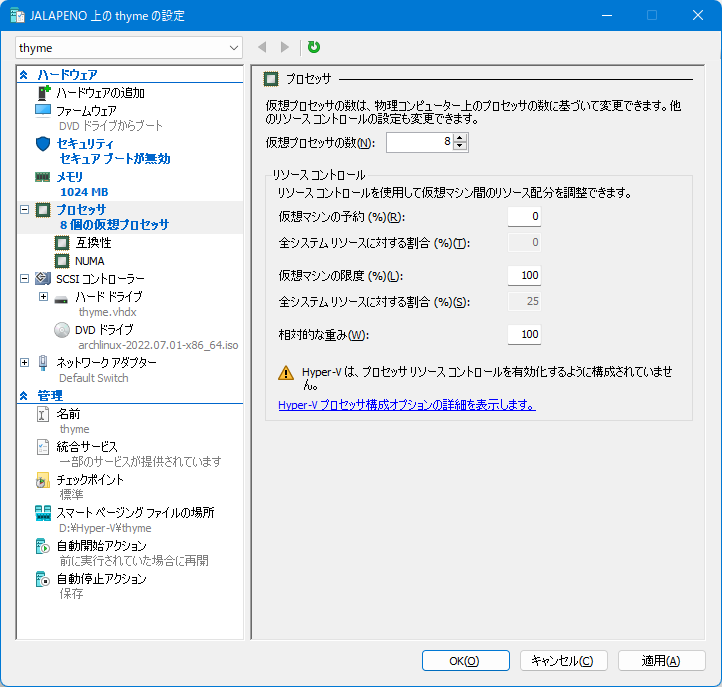
Task: Click the NUMA processor icon
Action: coord(62,261)
